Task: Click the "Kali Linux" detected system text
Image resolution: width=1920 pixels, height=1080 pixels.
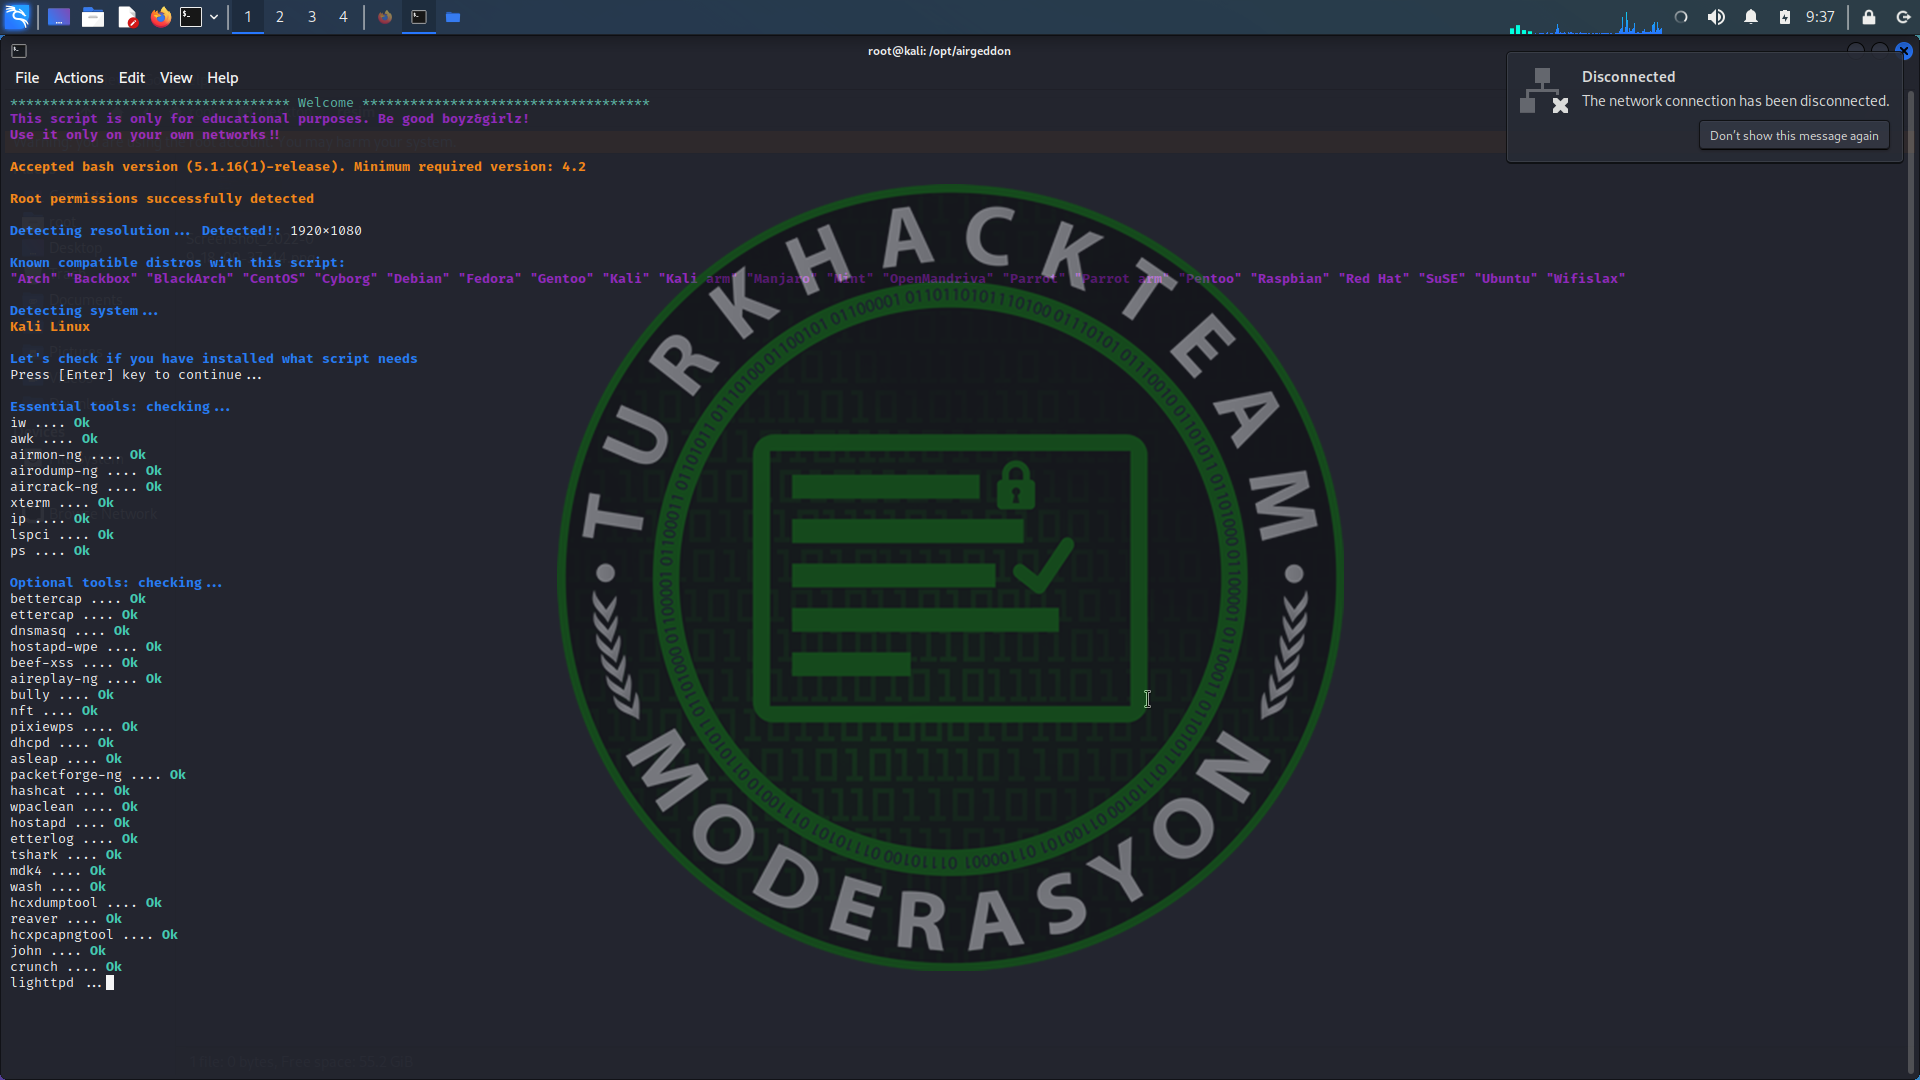Action: pyautogui.click(x=50, y=327)
